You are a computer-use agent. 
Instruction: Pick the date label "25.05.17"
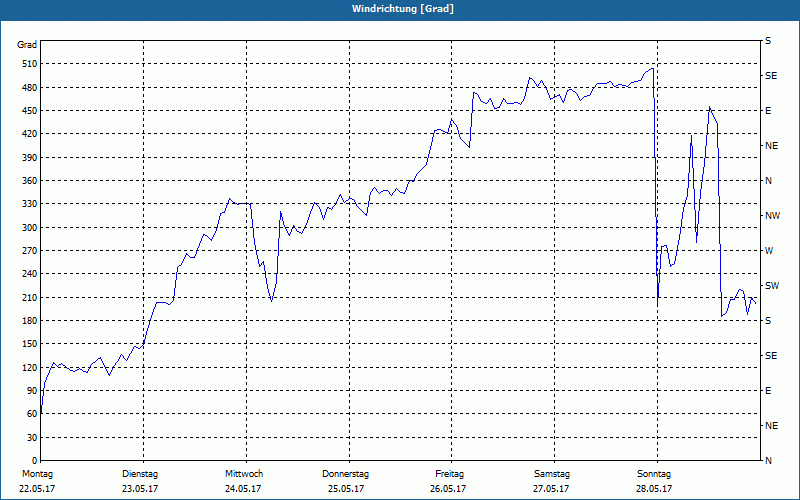[x=345, y=489]
